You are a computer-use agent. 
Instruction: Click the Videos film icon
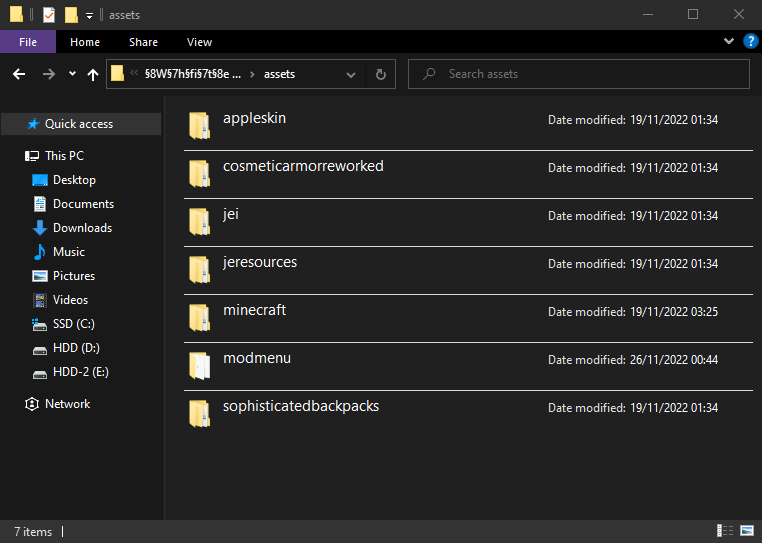click(x=40, y=300)
